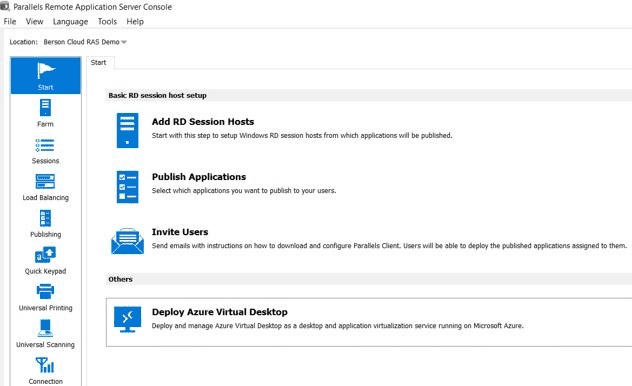632x386 pixels.
Task: Open the Farm category icon
Action: pos(45,108)
